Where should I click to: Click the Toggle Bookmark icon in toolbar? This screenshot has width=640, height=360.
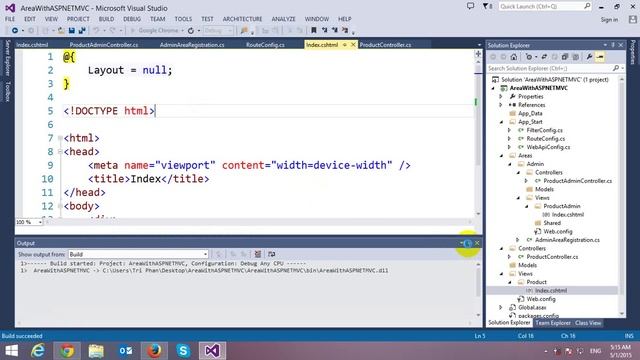tap(313, 31)
